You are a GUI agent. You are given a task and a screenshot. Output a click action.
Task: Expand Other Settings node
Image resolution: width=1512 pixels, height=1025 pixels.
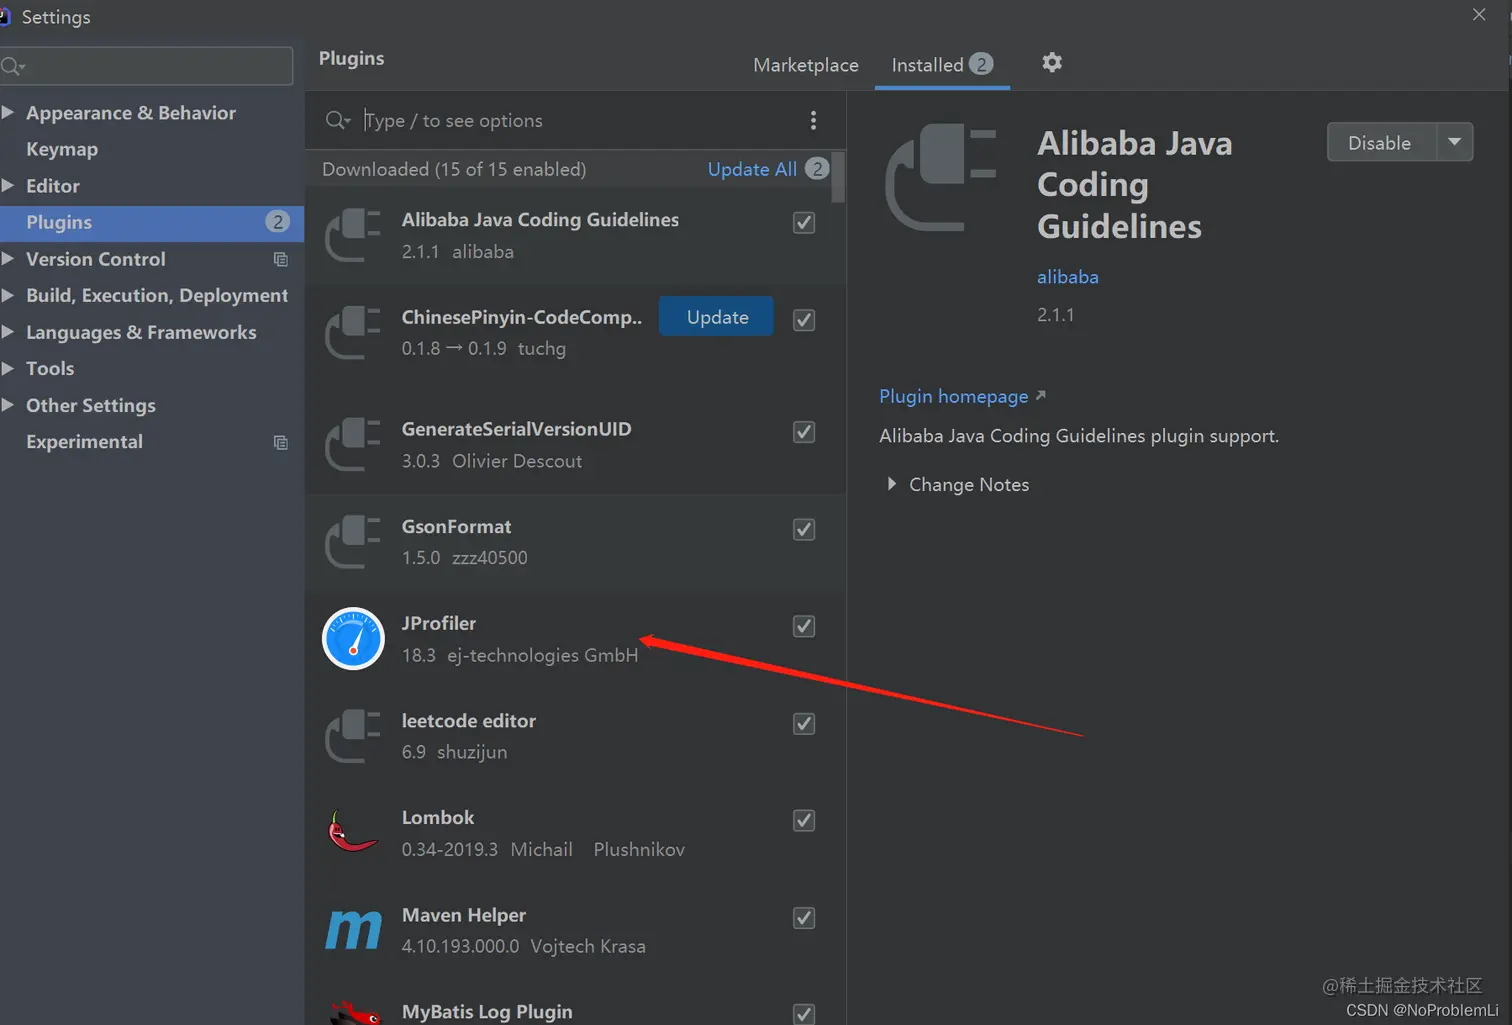(x=8, y=404)
